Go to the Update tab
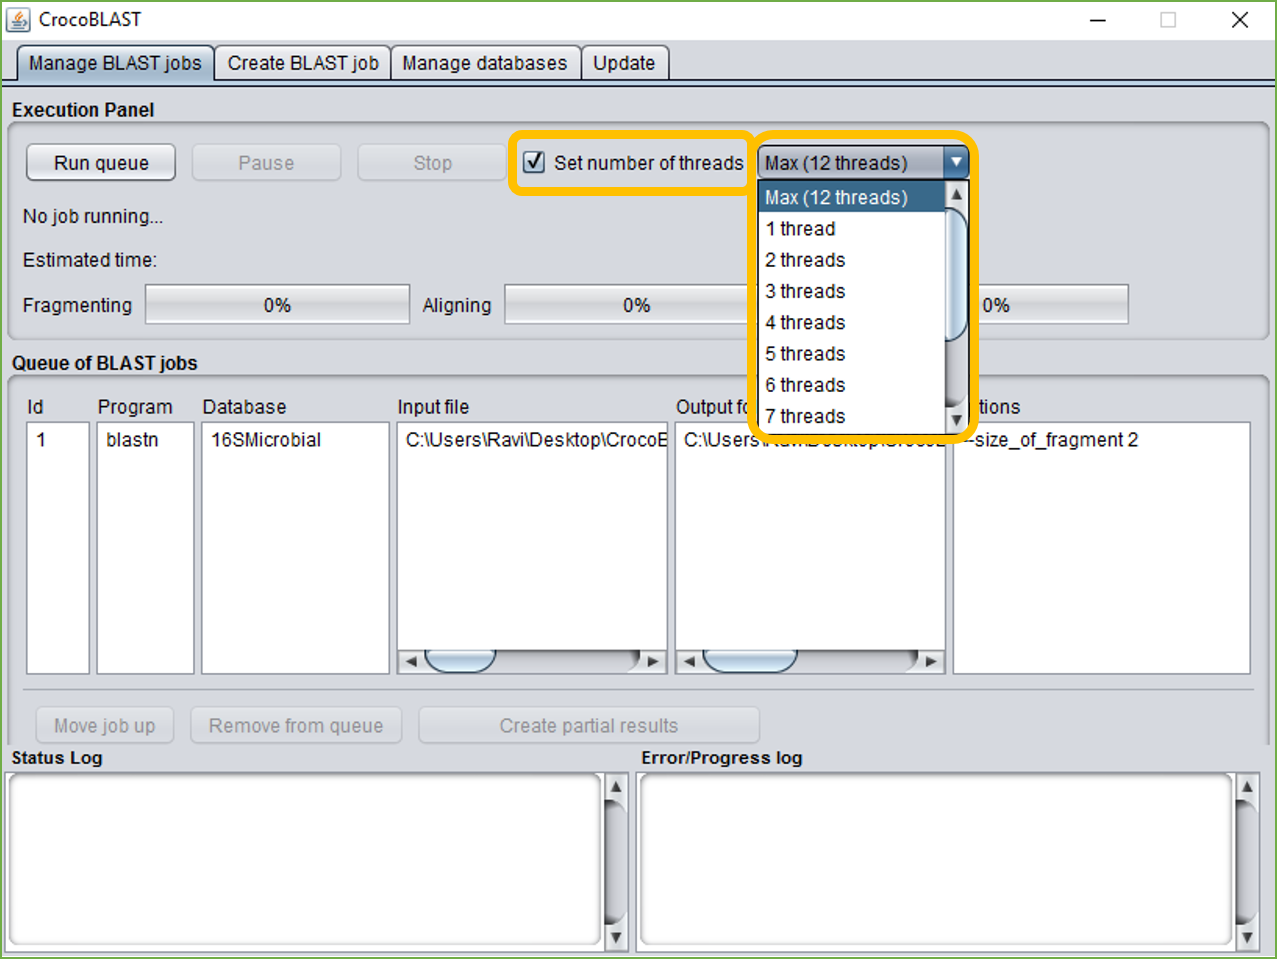Viewport: 1277px width, 959px height. tap(624, 63)
